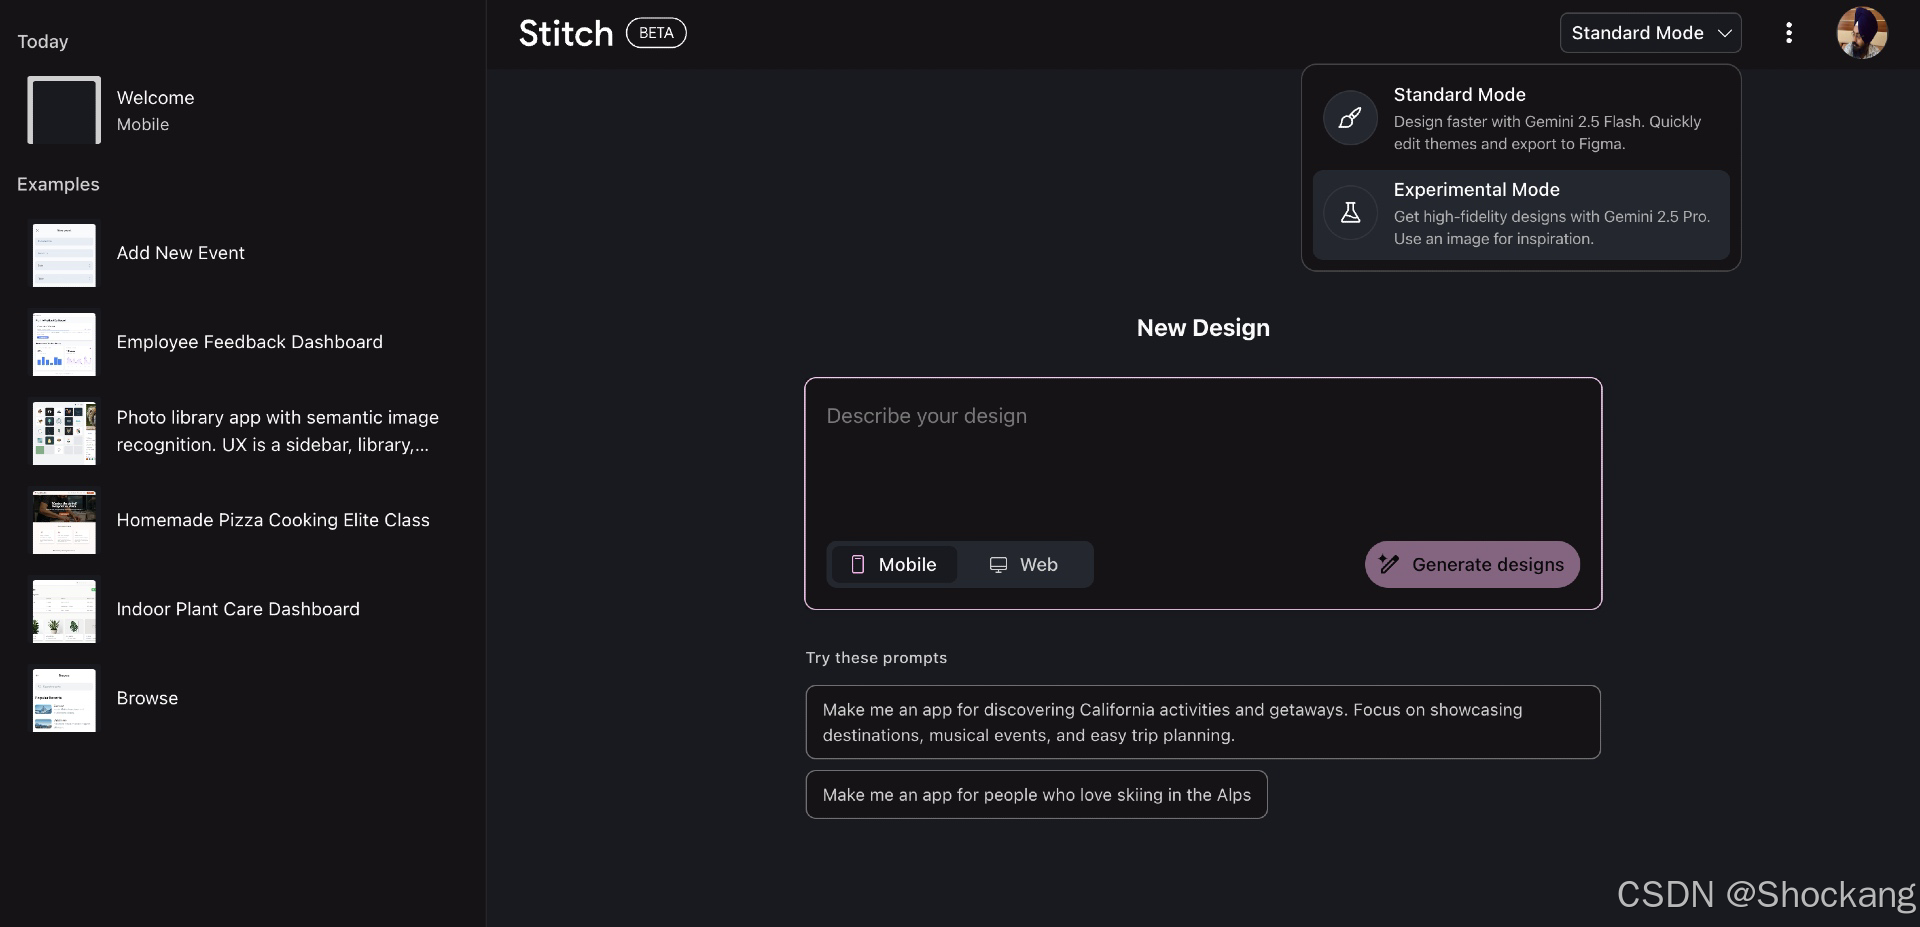1920x927 pixels.
Task: Click the New Design heading
Action: point(1203,328)
